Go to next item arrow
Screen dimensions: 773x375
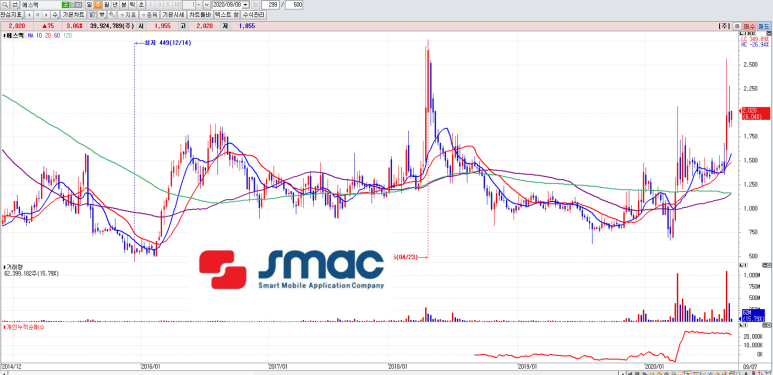46,15
